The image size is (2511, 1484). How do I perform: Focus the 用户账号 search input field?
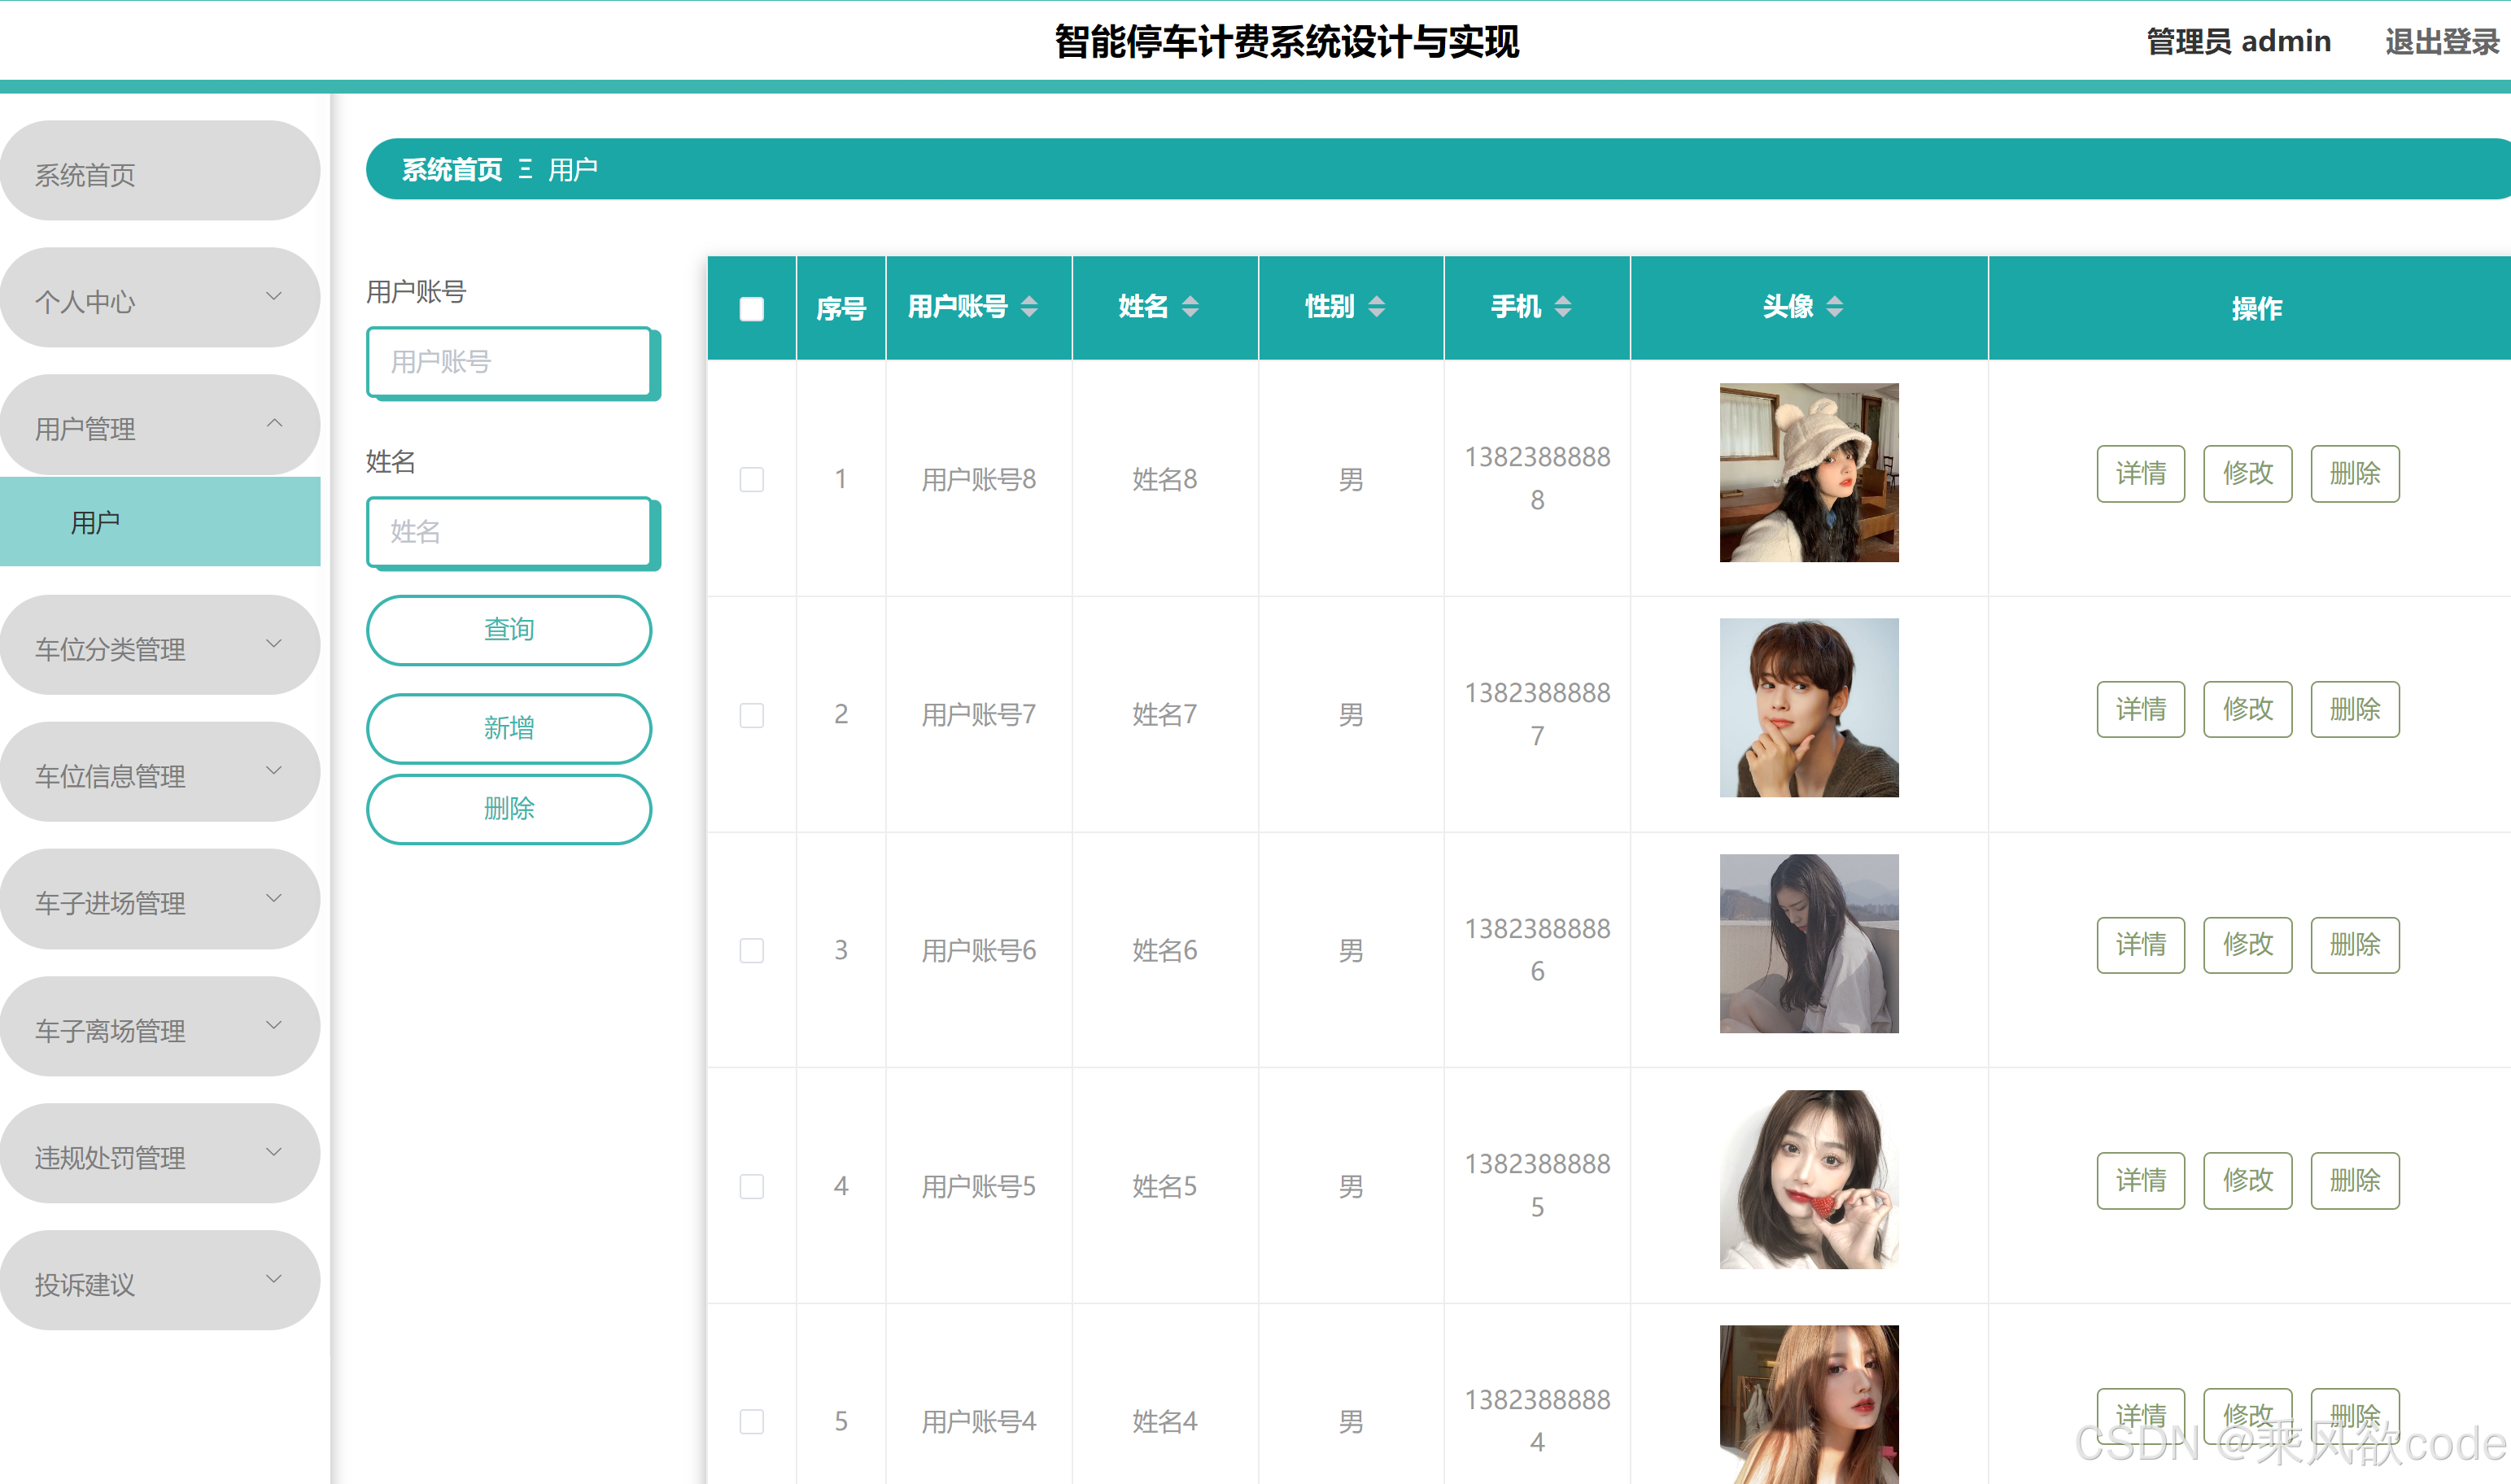coord(509,362)
